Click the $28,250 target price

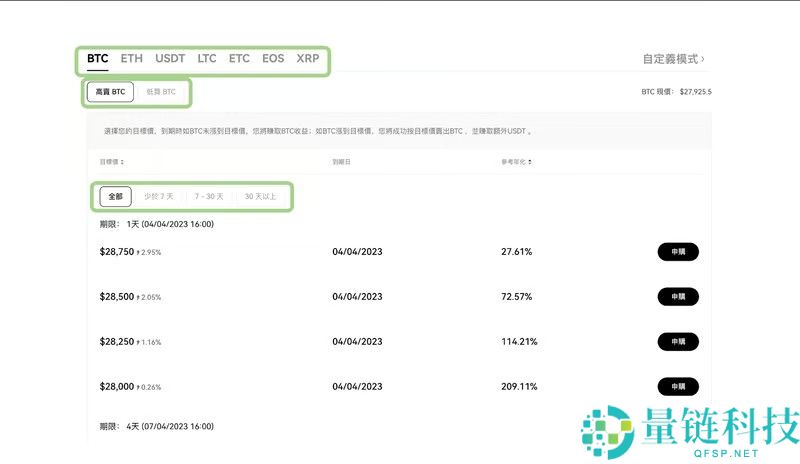pyautogui.click(x=117, y=341)
